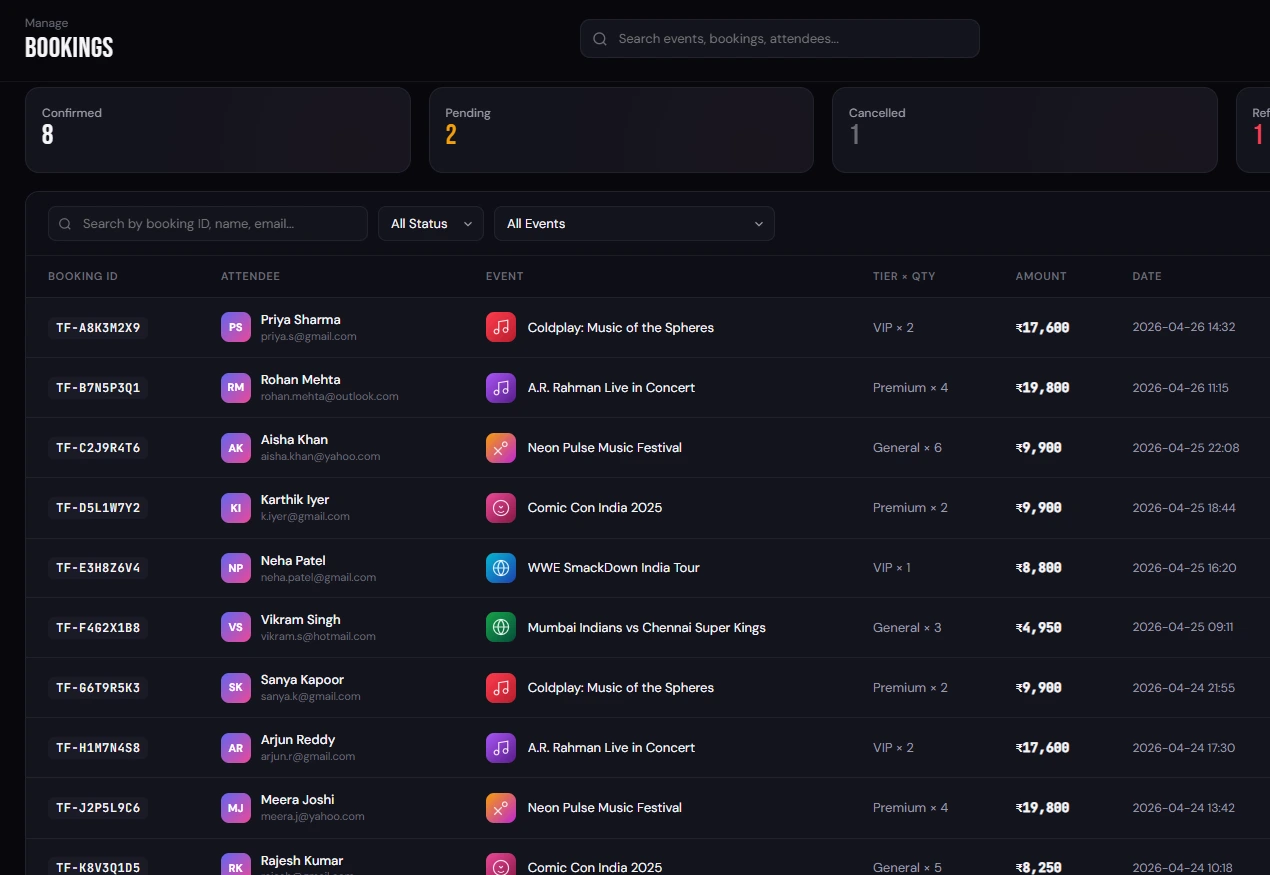This screenshot has width=1270, height=875.
Task: Click booking ID TF-F4G2X1B8
Action: 98,627
